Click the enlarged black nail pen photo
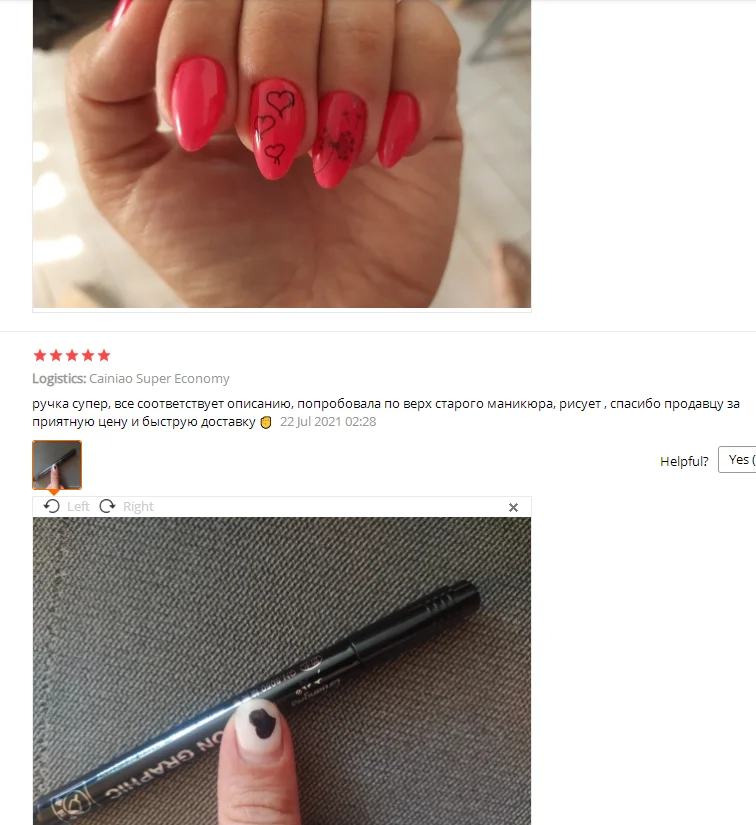This screenshot has width=756, height=825. pos(281,671)
